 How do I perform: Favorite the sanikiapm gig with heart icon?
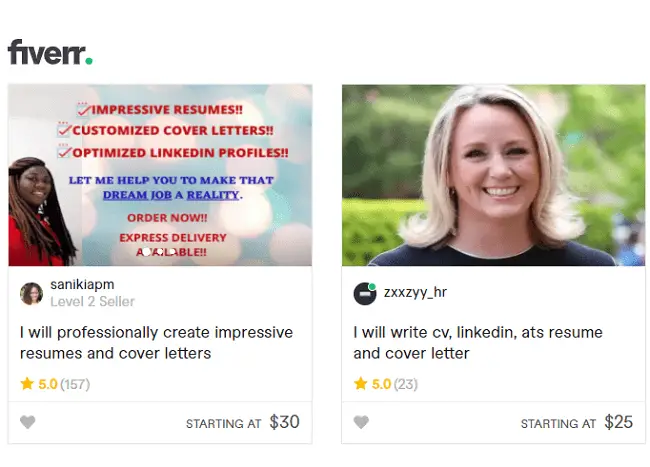coord(28,422)
